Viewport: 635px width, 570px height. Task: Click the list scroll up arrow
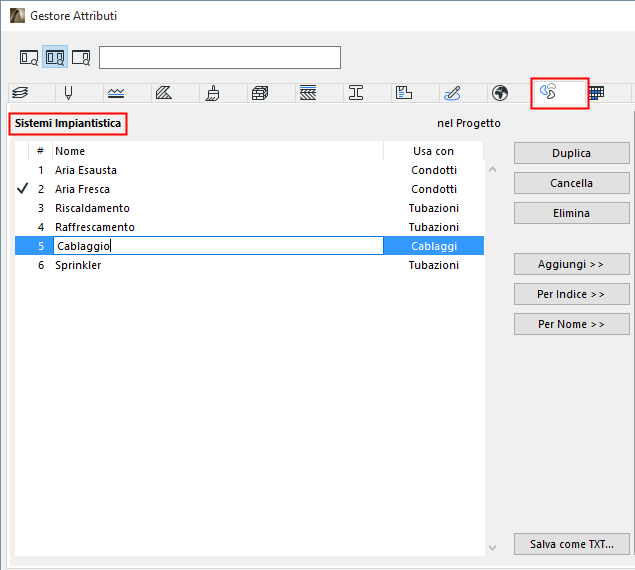[492, 169]
